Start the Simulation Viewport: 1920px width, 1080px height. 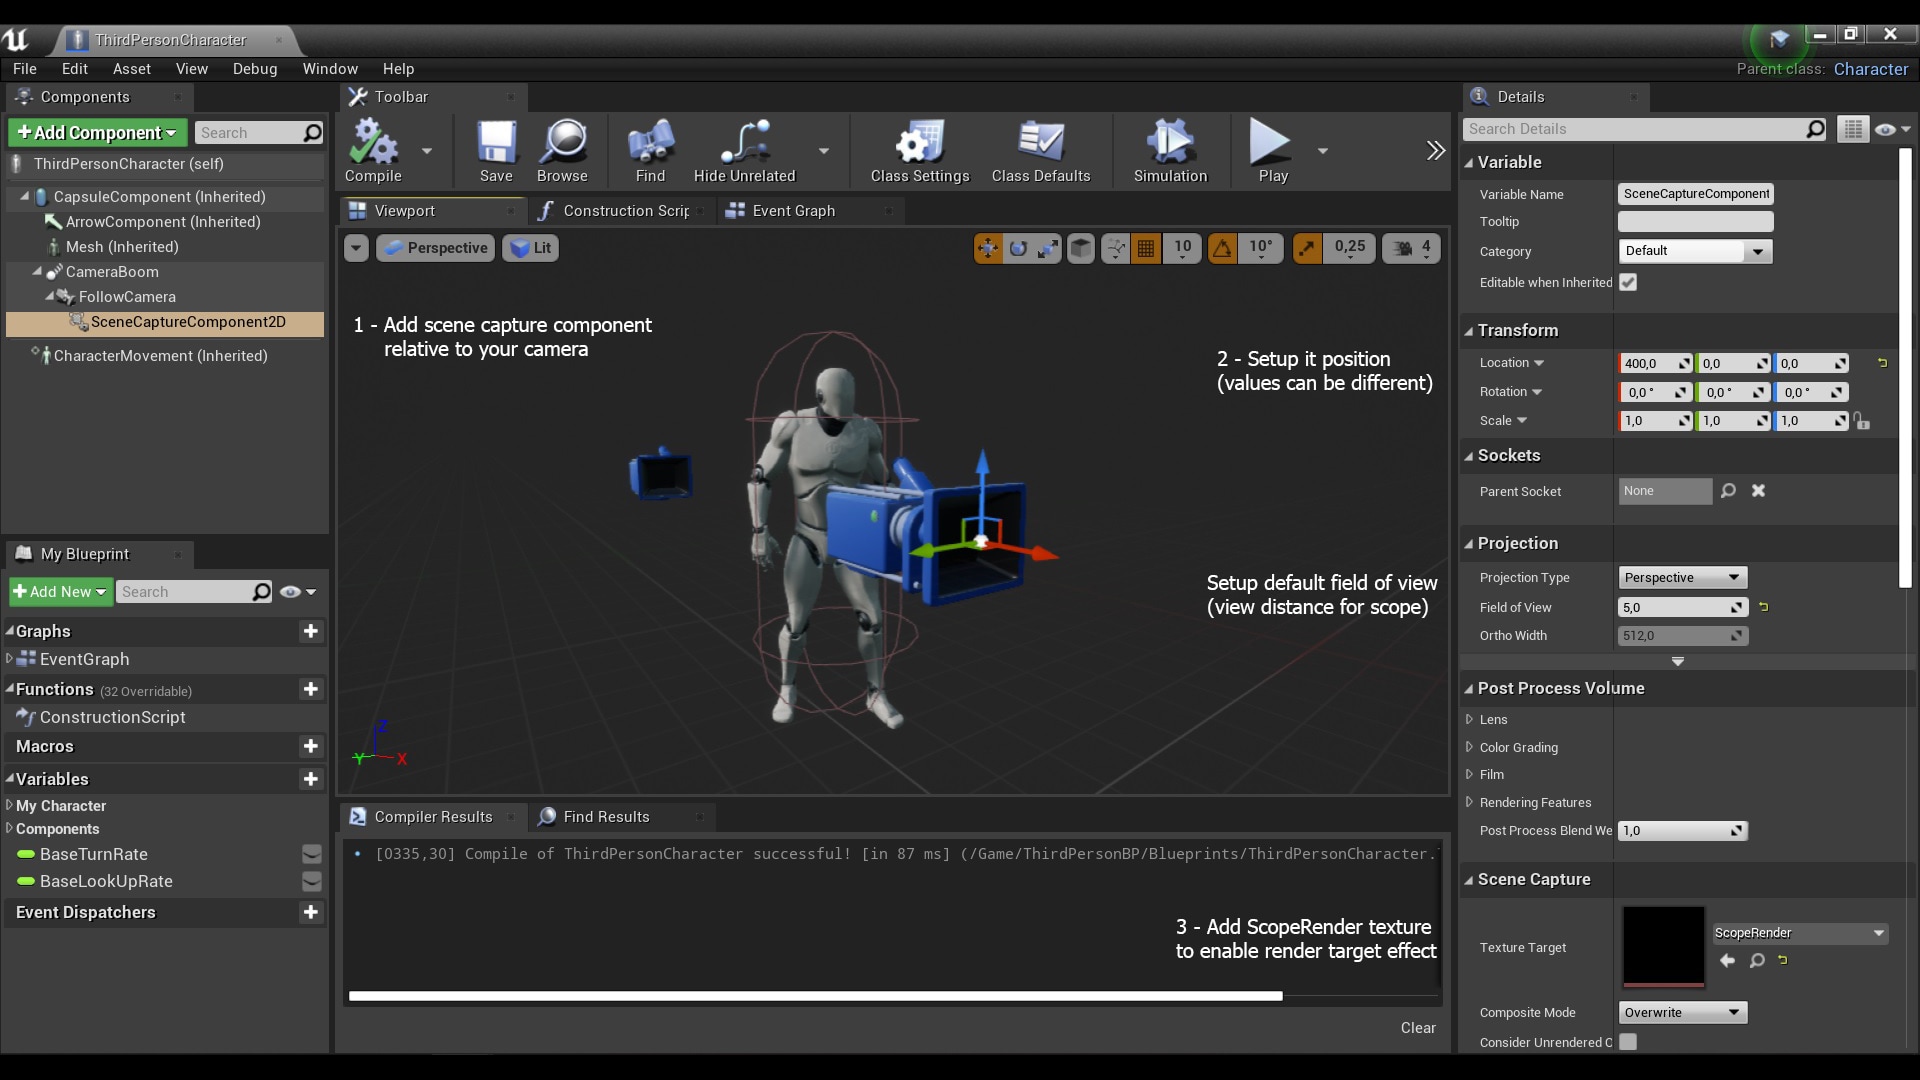pos(1169,150)
